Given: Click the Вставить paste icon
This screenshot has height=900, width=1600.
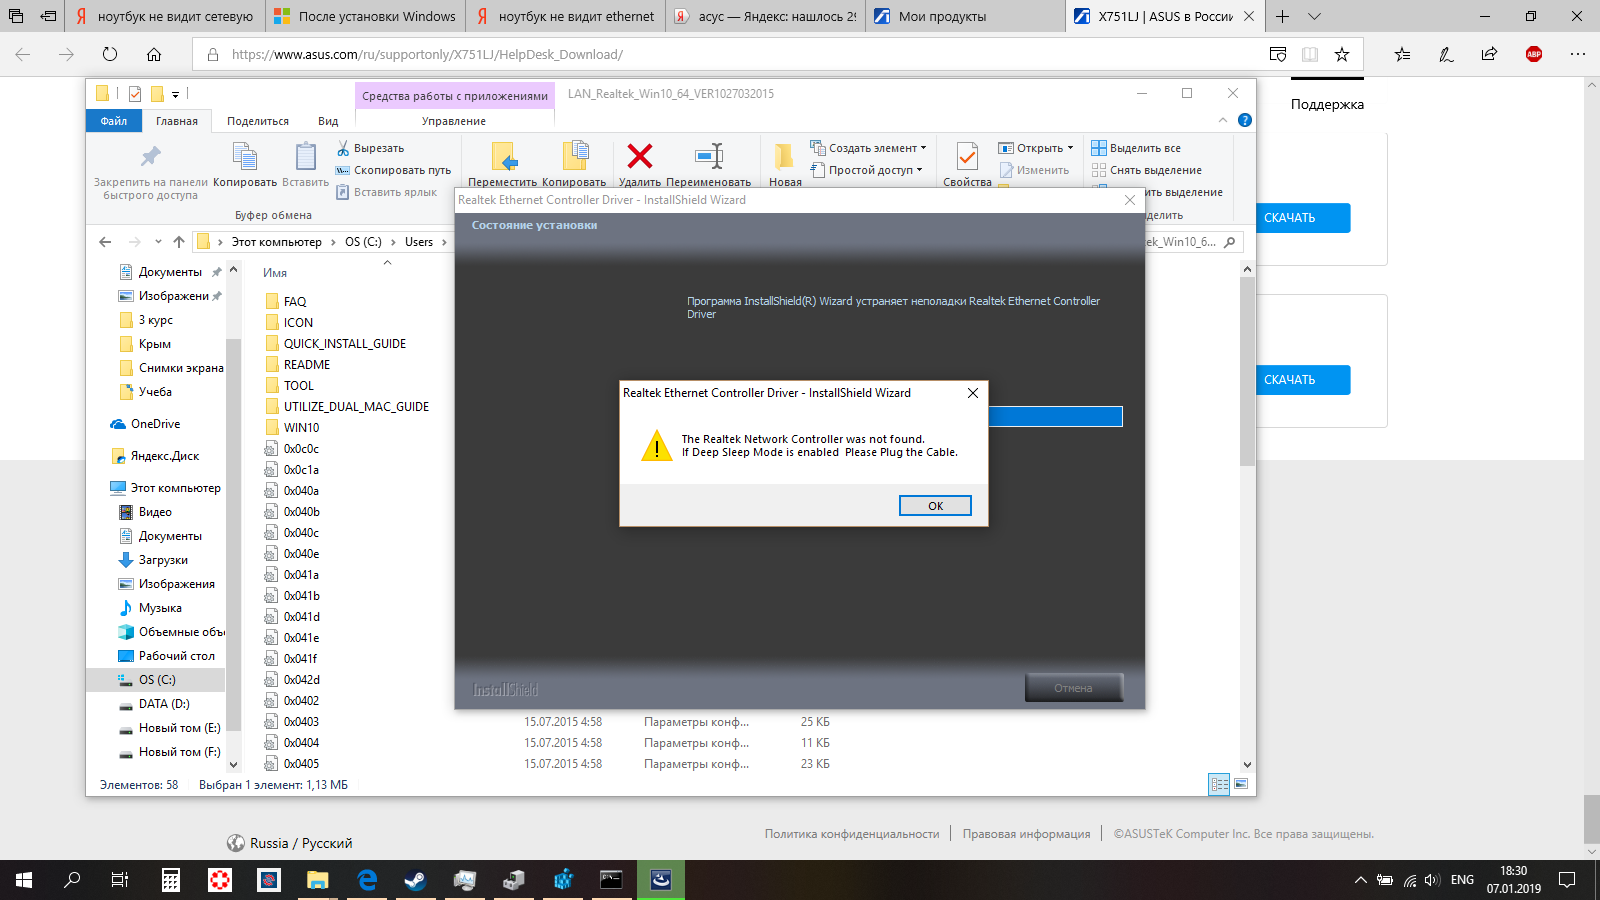Looking at the screenshot, I should click(305, 157).
